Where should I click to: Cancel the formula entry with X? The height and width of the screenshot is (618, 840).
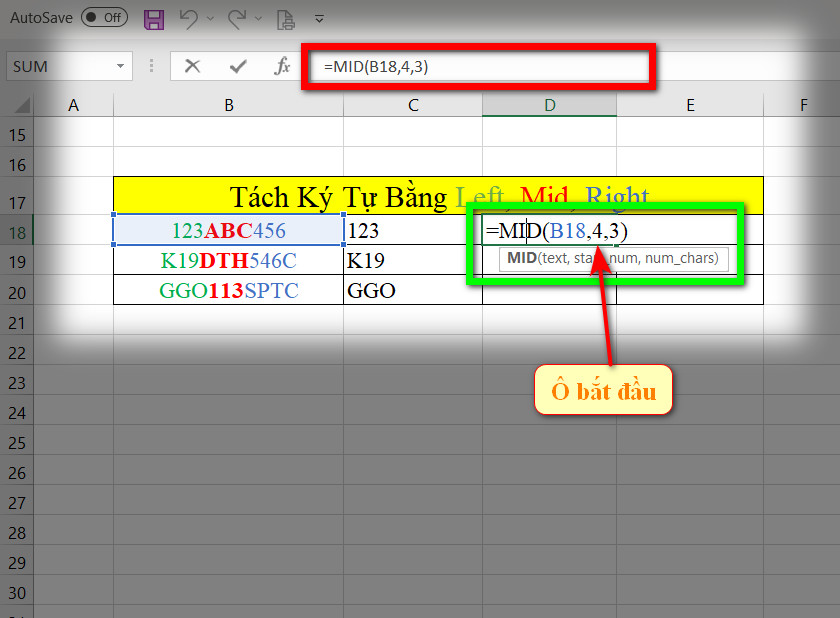[192, 66]
